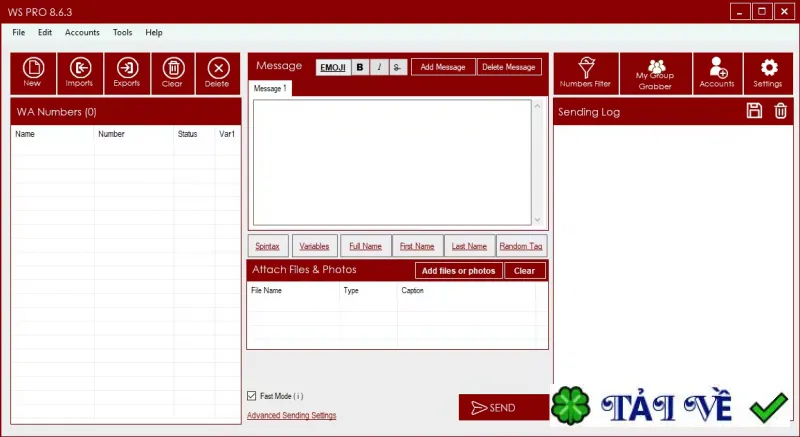The height and width of the screenshot is (437, 800).
Task: Open Advanced Sending Settings link
Action: click(292, 415)
